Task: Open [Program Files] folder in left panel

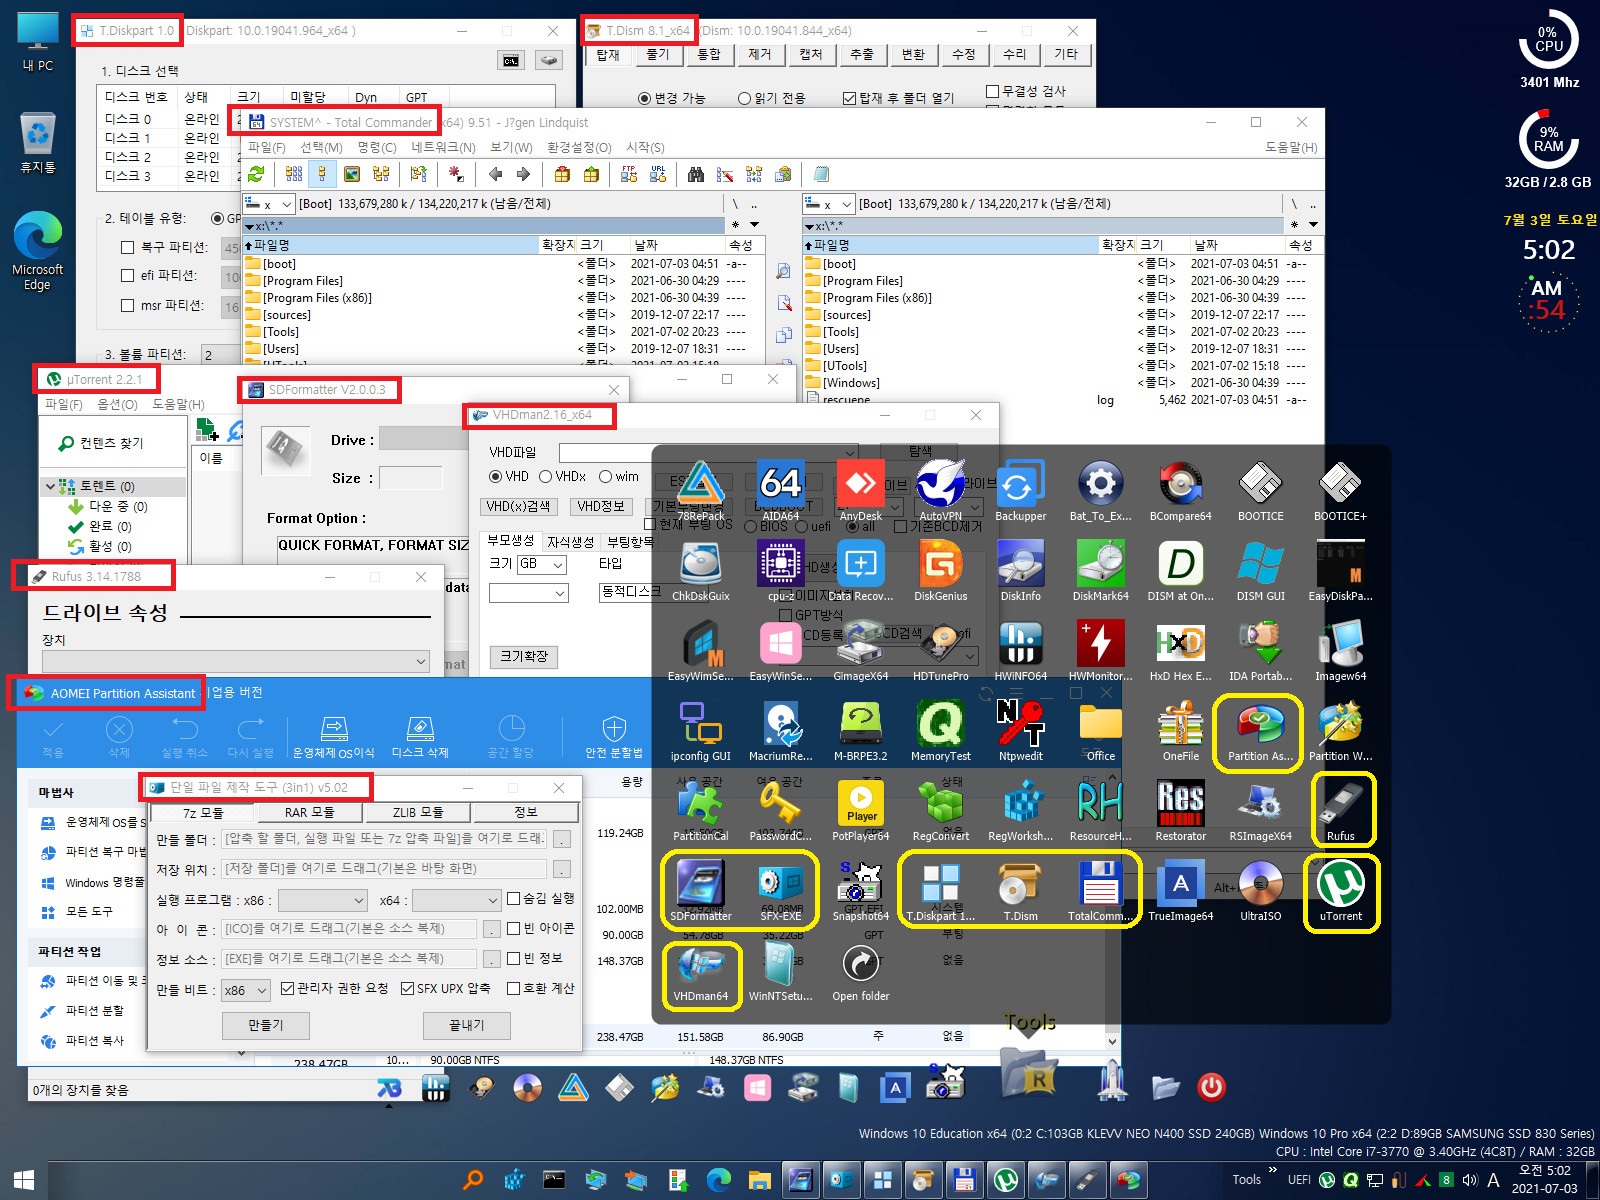Action: [303, 281]
